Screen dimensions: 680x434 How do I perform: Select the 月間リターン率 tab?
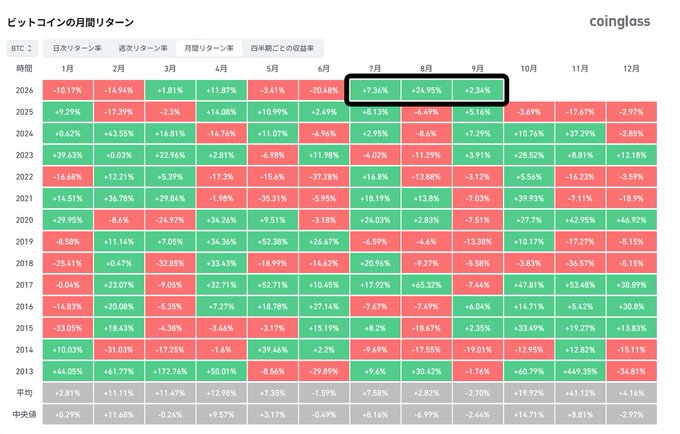[x=209, y=48]
